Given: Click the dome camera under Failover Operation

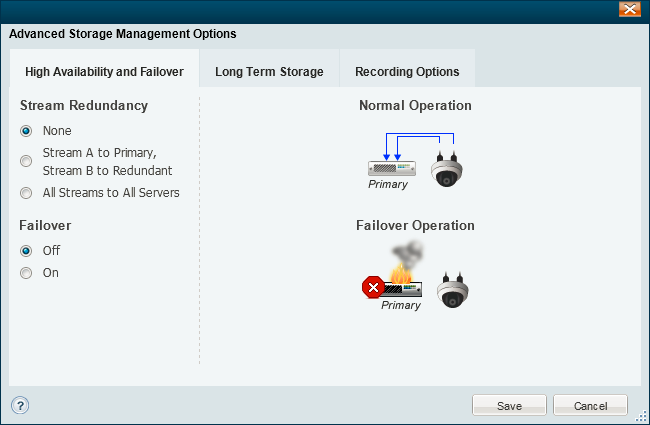Looking at the screenshot, I should point(453,290).
